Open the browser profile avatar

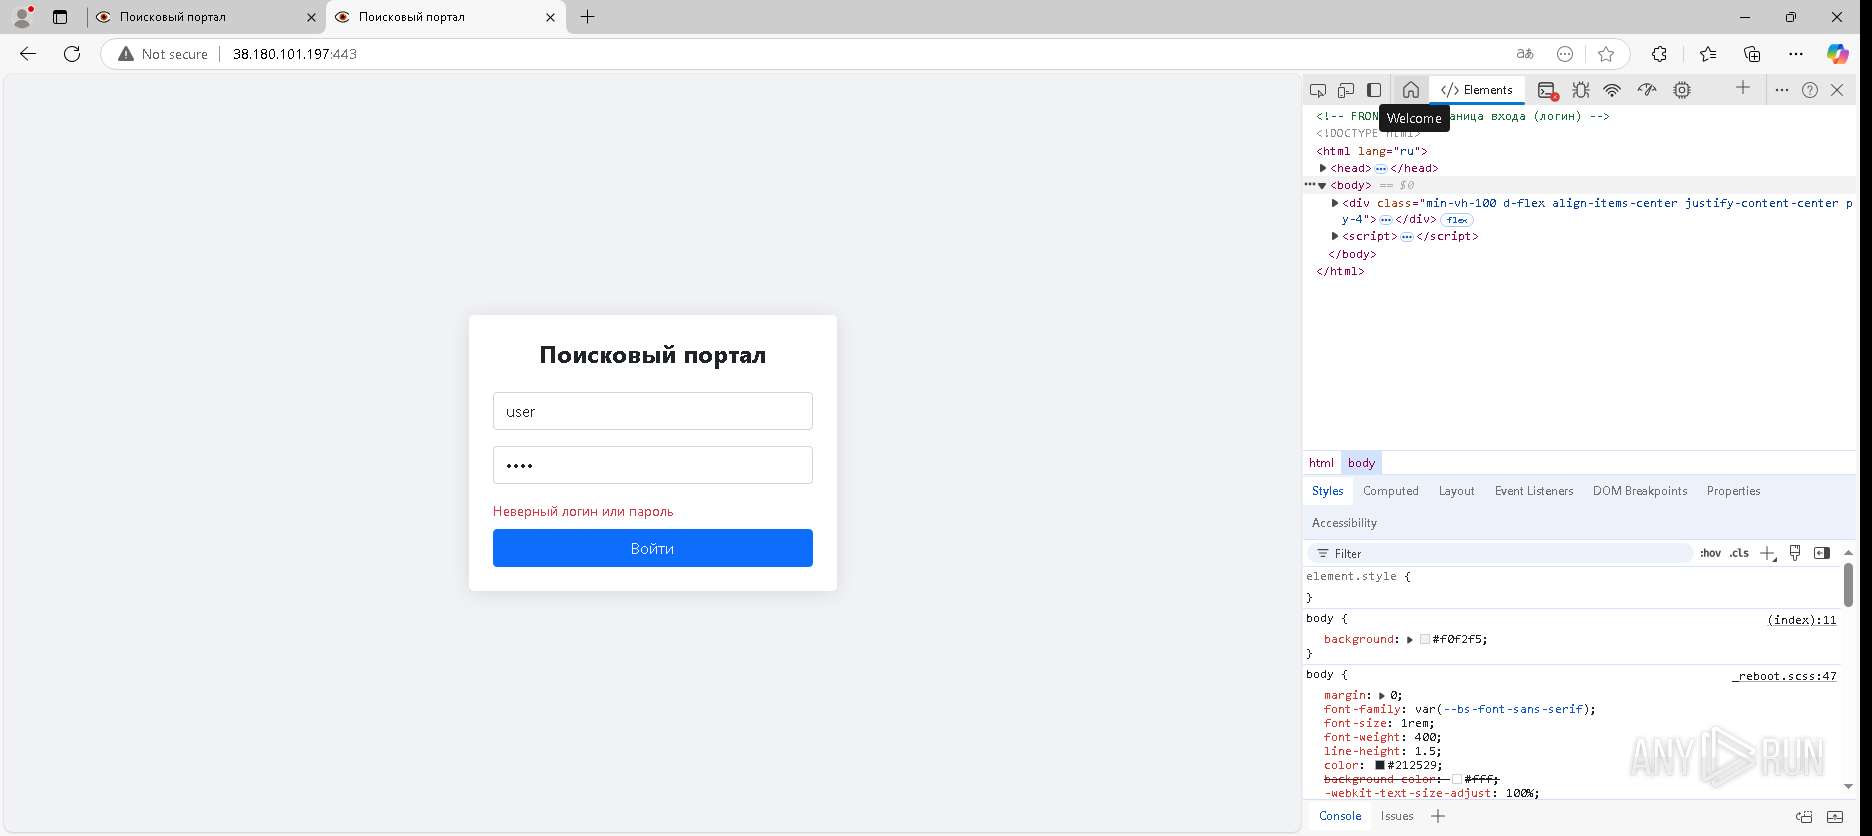tap(21, 17)
